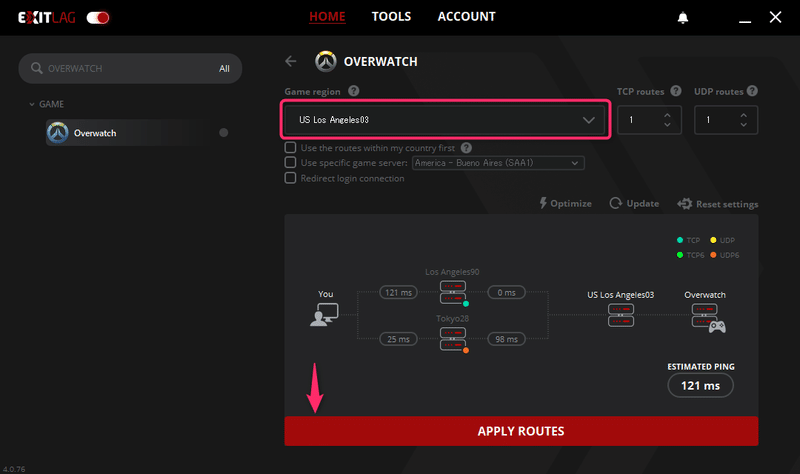Click the 121 ms latency label

398,292
